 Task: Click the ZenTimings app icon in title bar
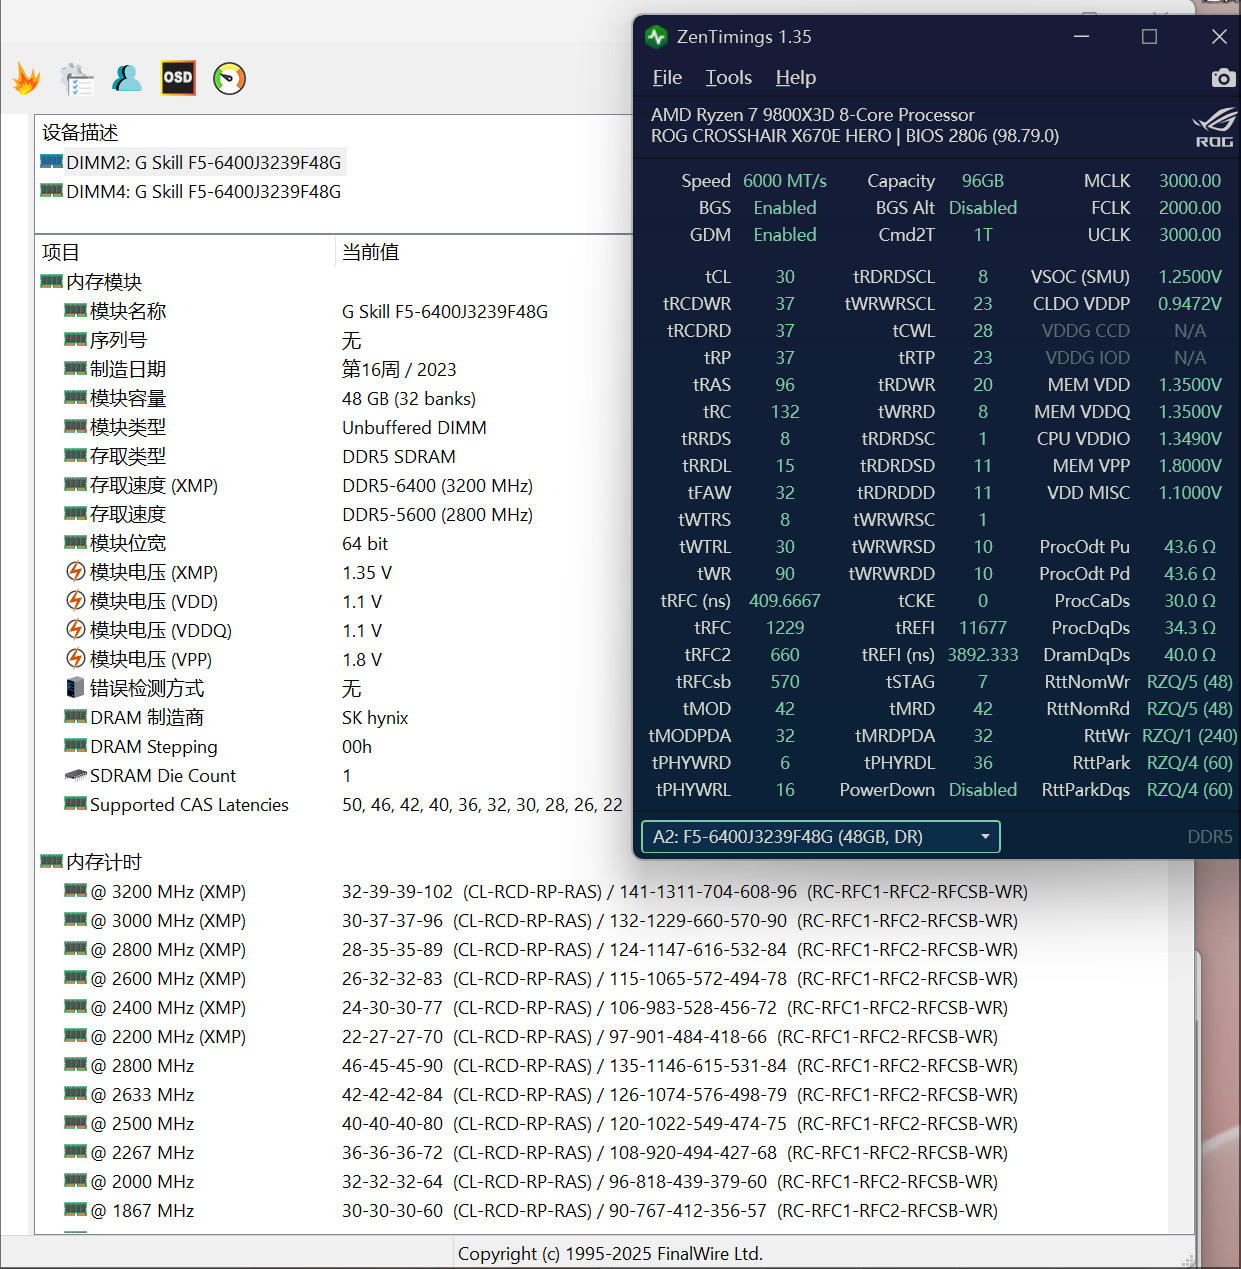(x=656, y=37)
